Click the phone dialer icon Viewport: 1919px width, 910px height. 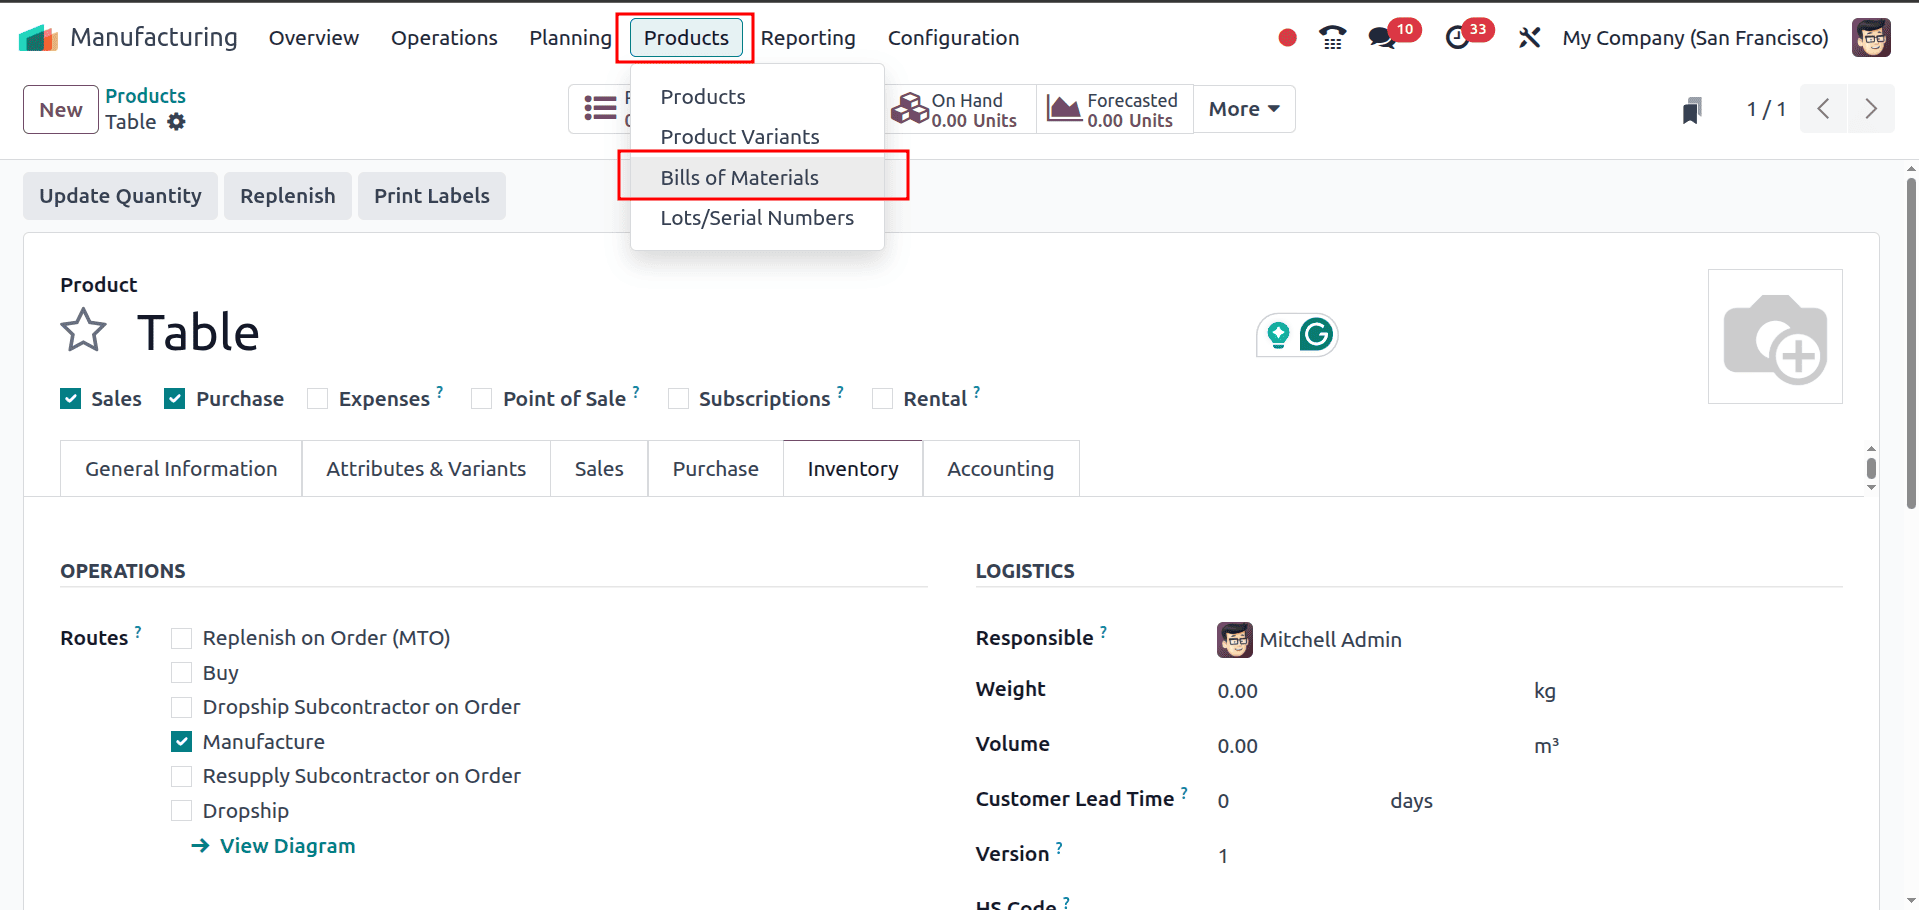pos(1332,37)
